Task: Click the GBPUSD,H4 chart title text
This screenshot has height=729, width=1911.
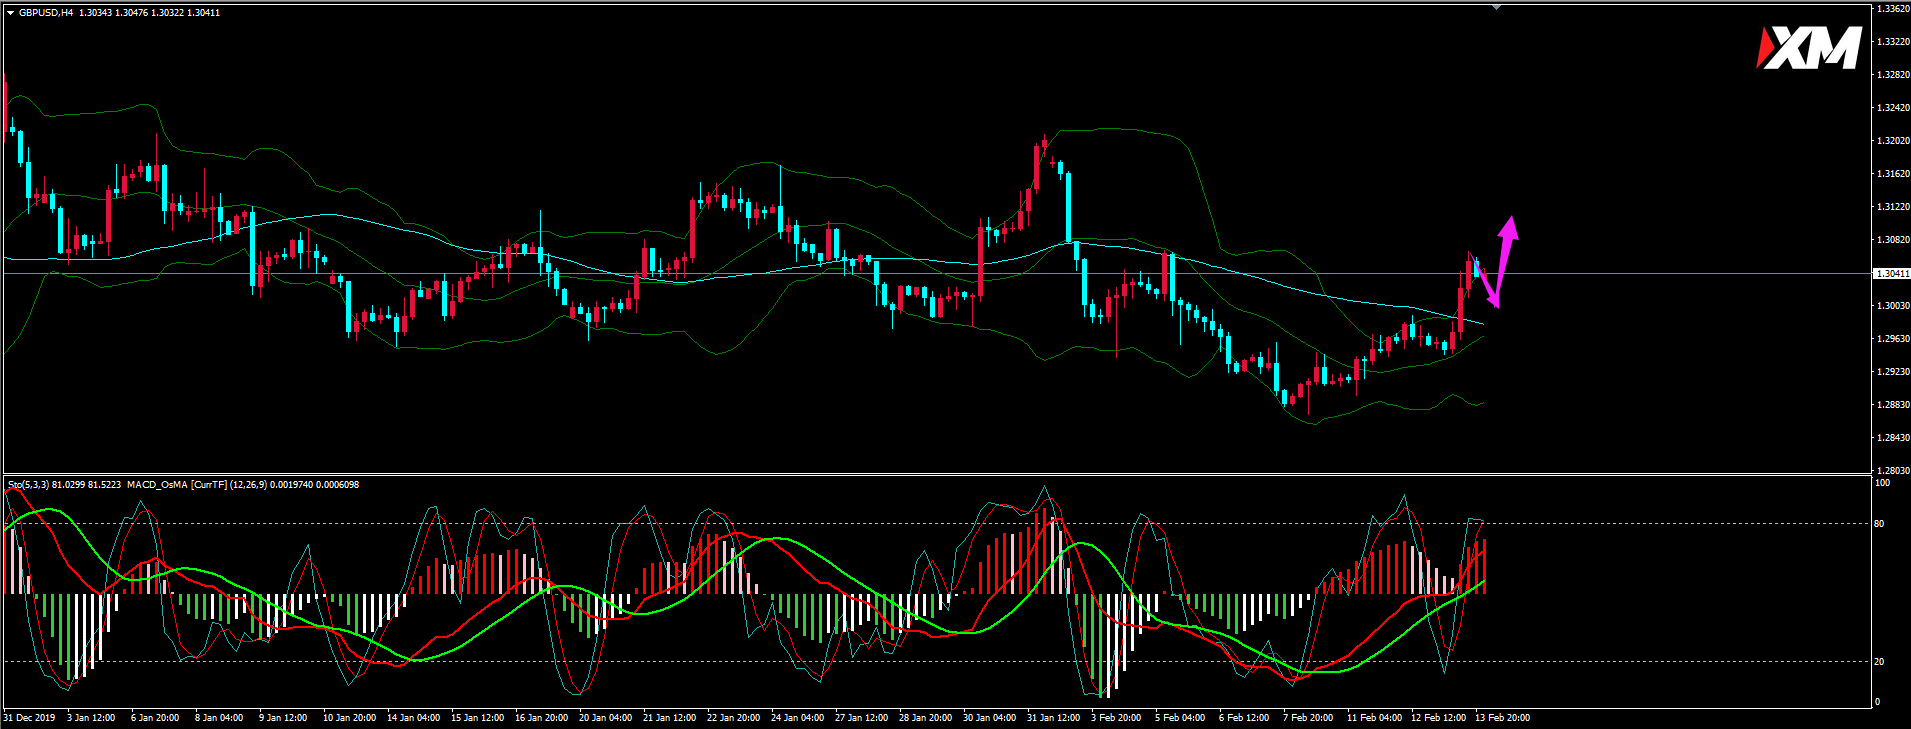Action: [46, 13]
